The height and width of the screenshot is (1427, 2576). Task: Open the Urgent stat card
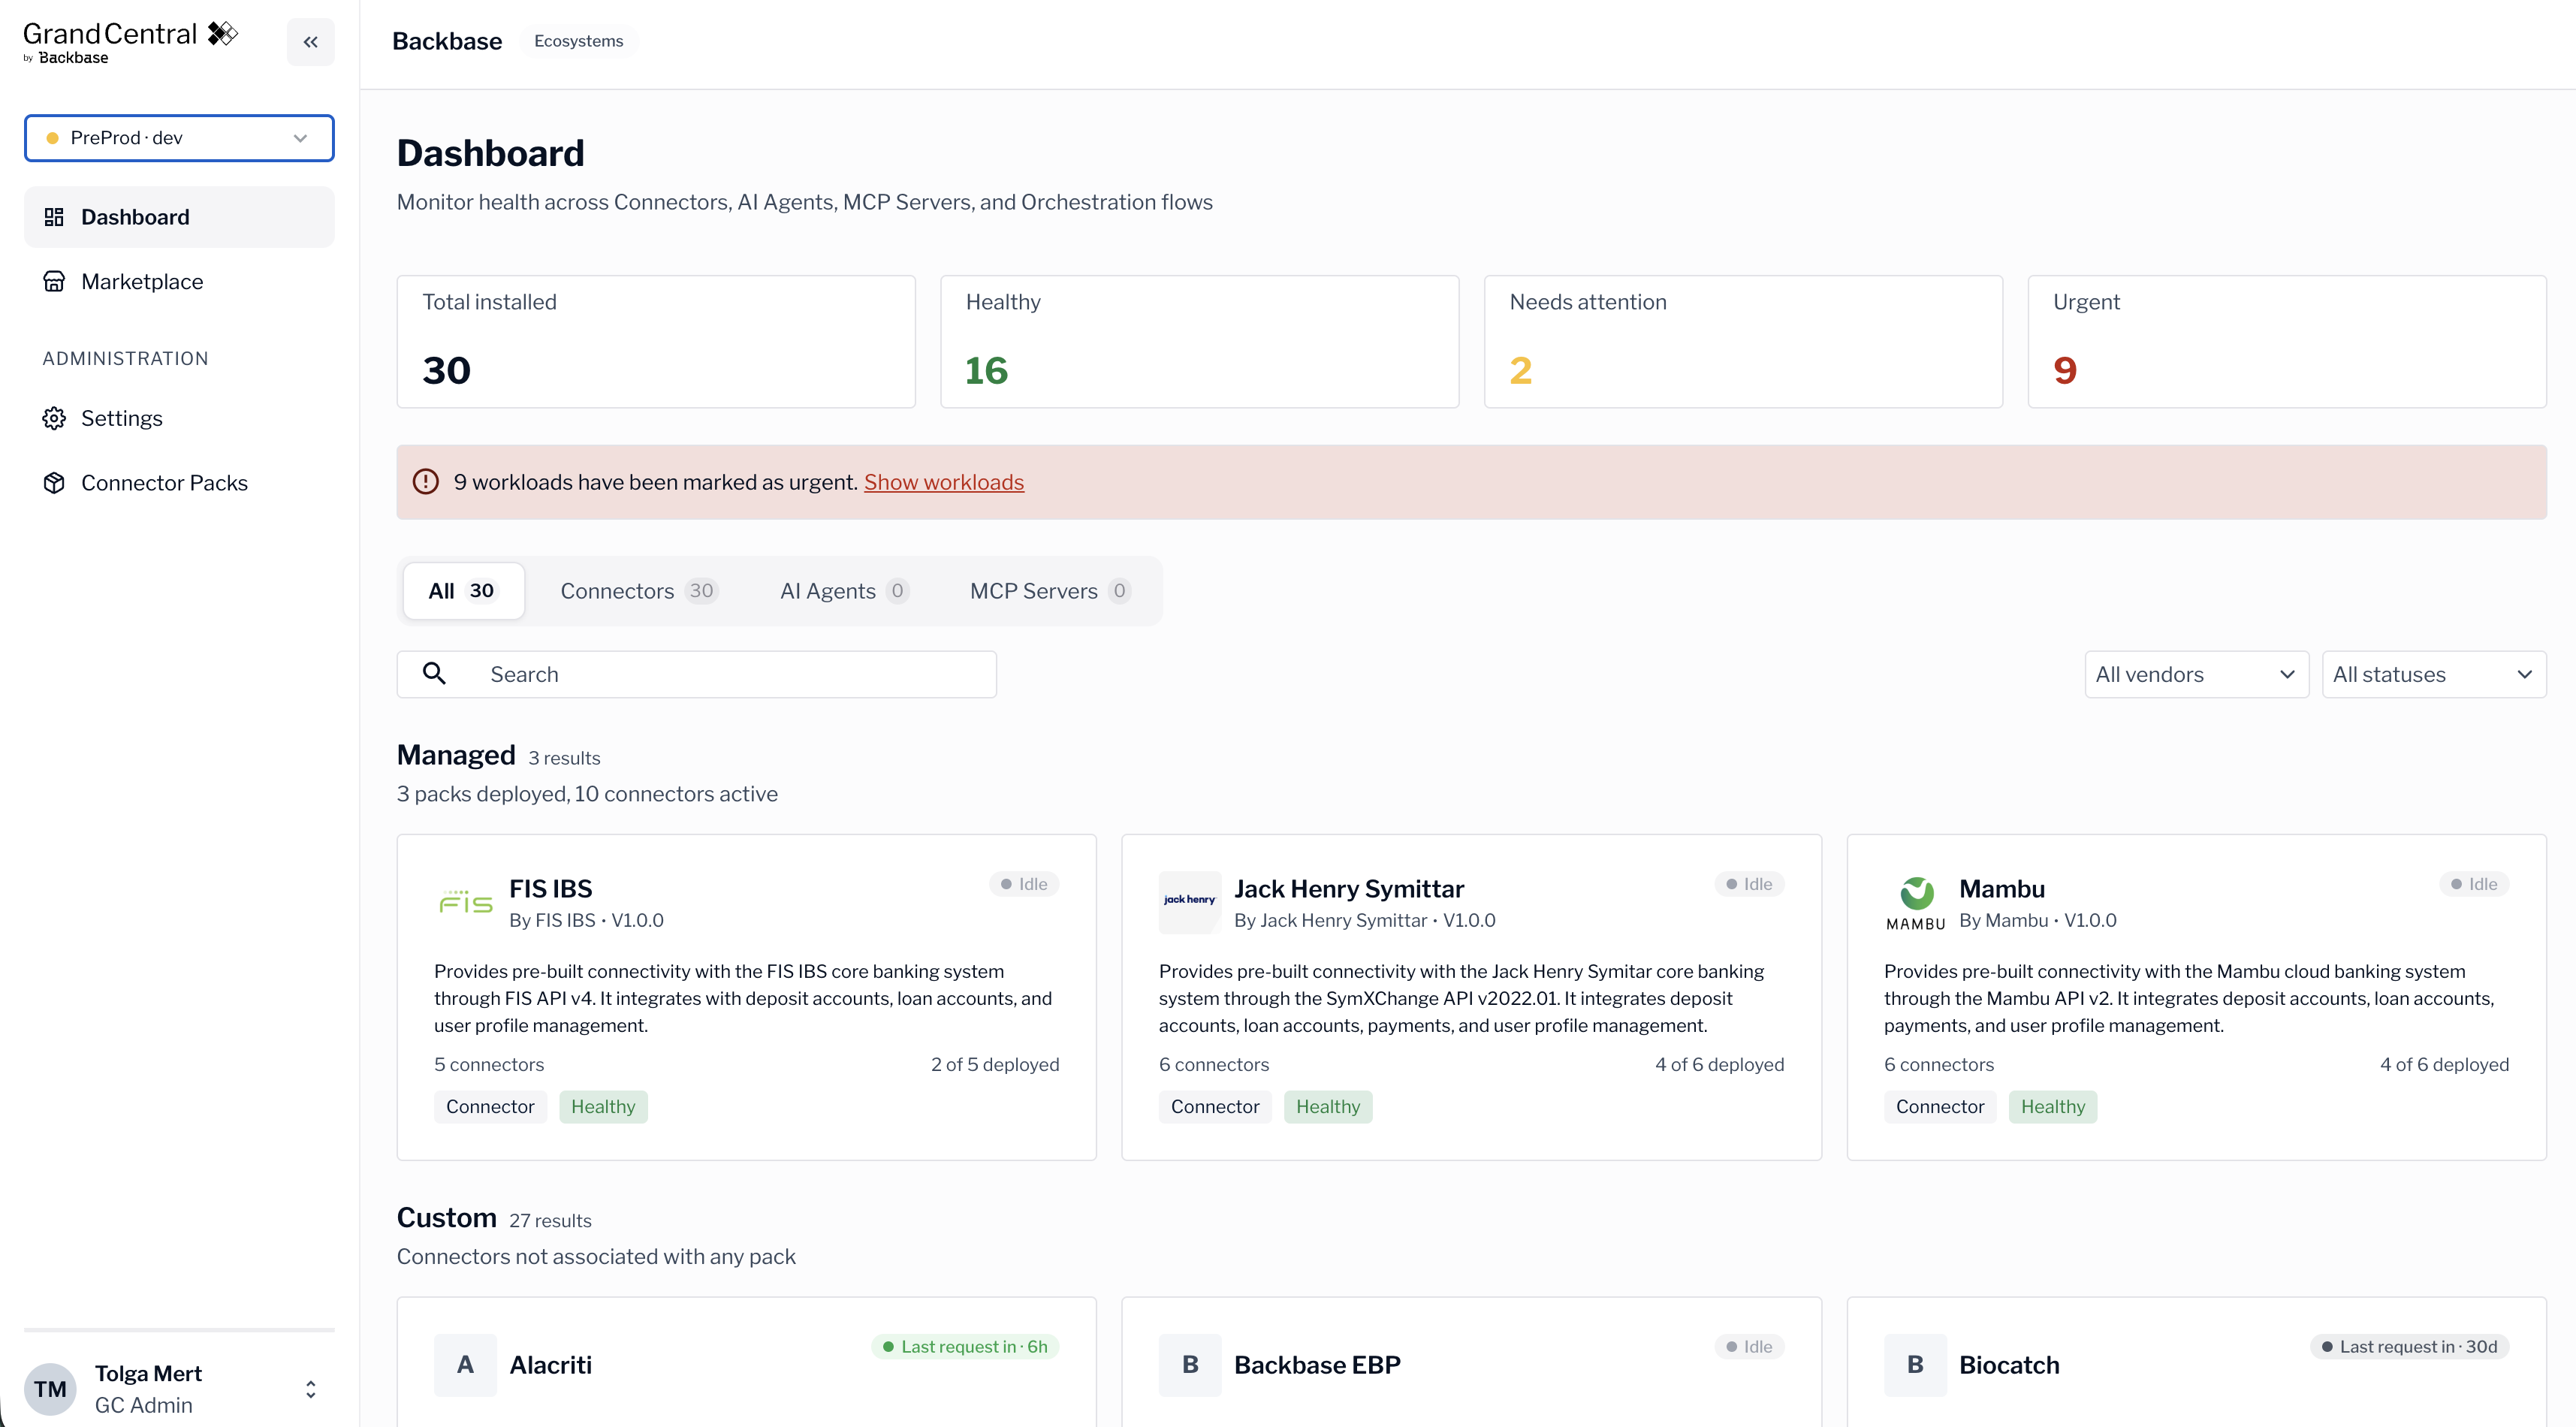[2287, 342]
